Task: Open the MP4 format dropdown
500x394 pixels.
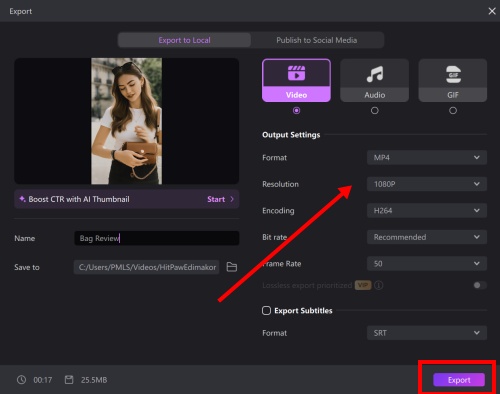Action: point(427,157)
